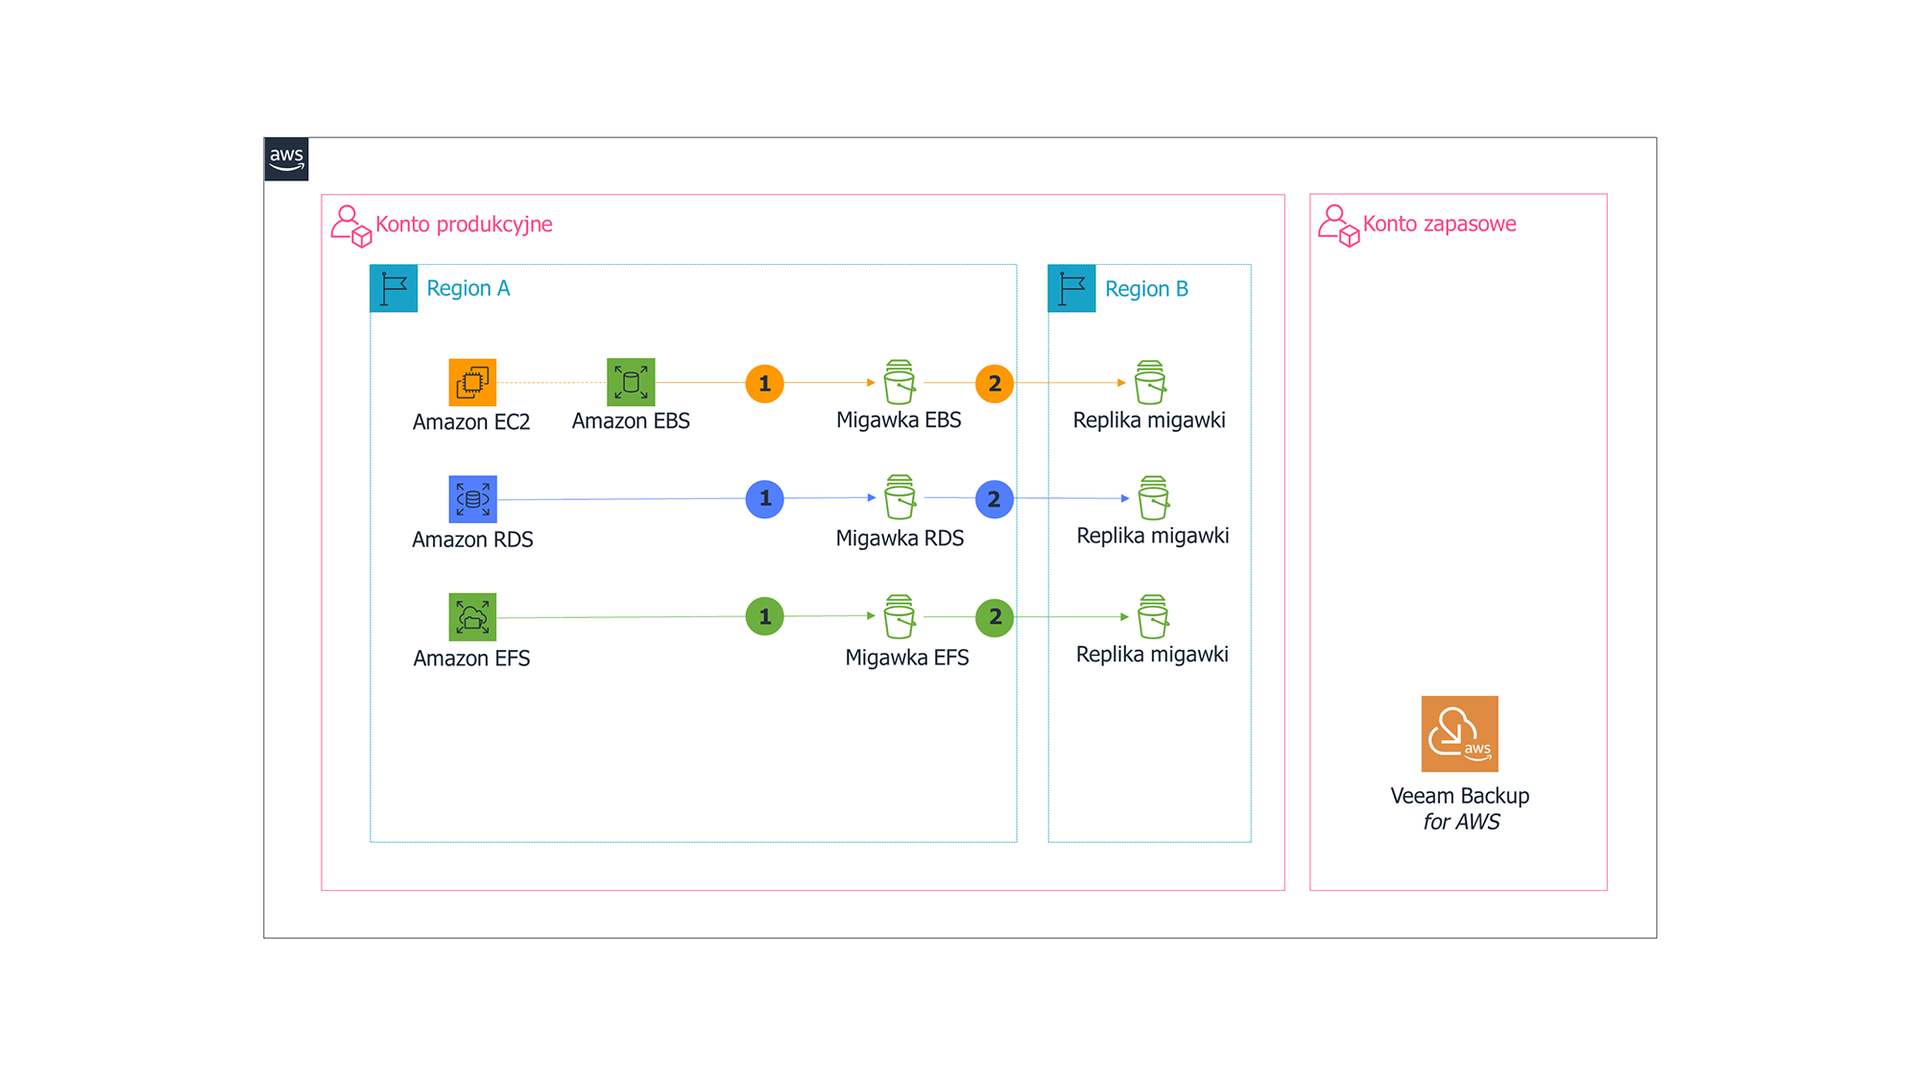Click the 'Veeam Backup for AWS' caption

click(1460, 809)
